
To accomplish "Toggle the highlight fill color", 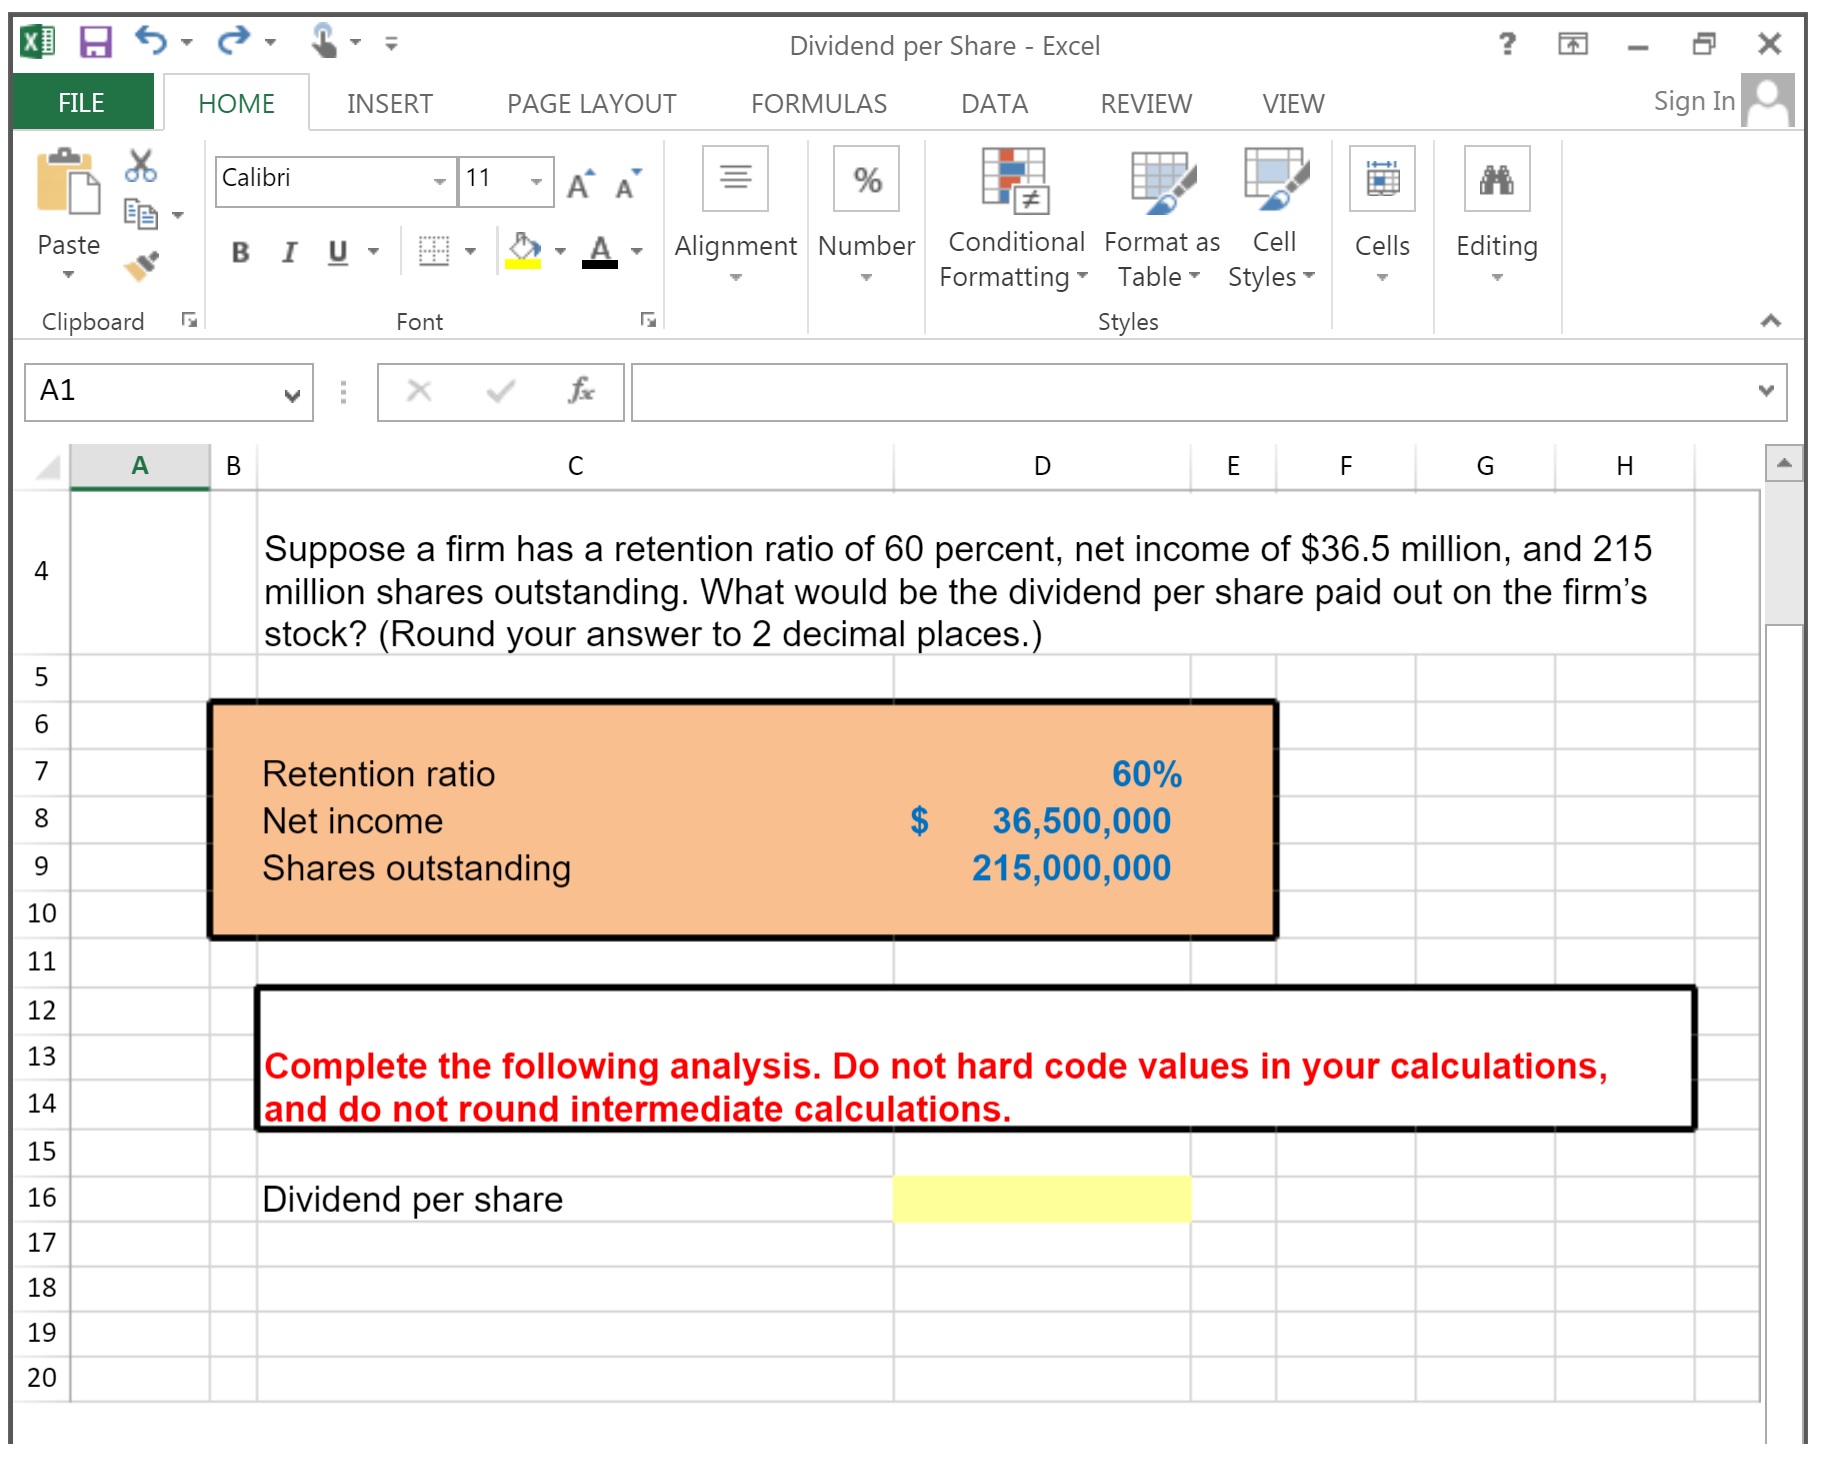I will [x=524, y=249].
